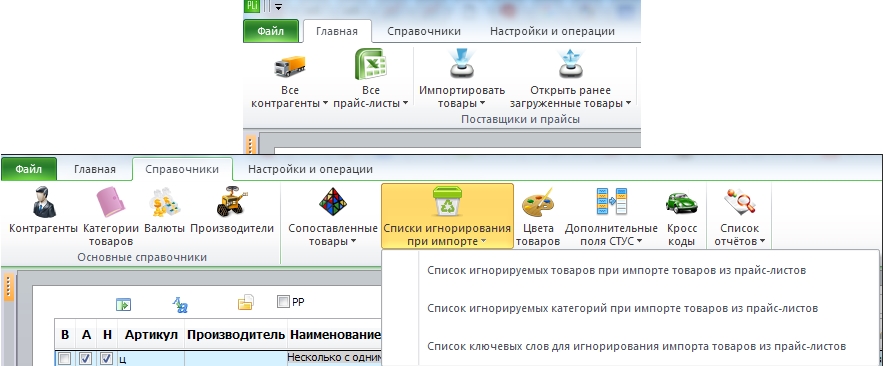883x366 pixels.
Task: Switch to Главная tab in the lower window
Action: 95,169
